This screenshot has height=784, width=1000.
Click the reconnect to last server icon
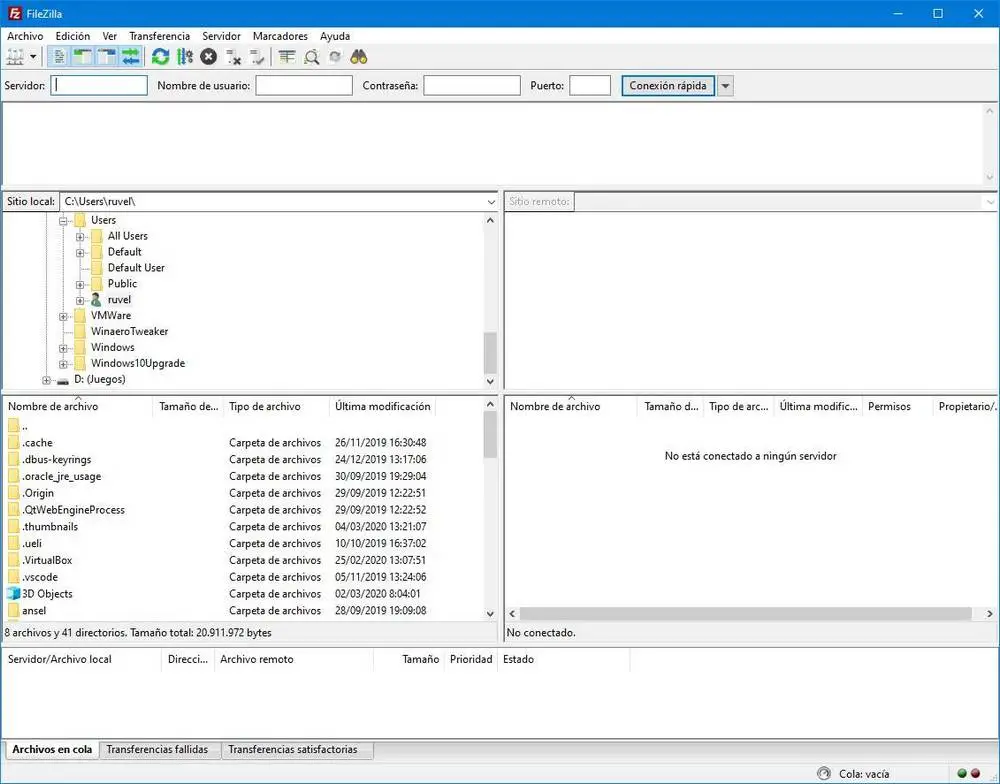click(x=257, y=57)
